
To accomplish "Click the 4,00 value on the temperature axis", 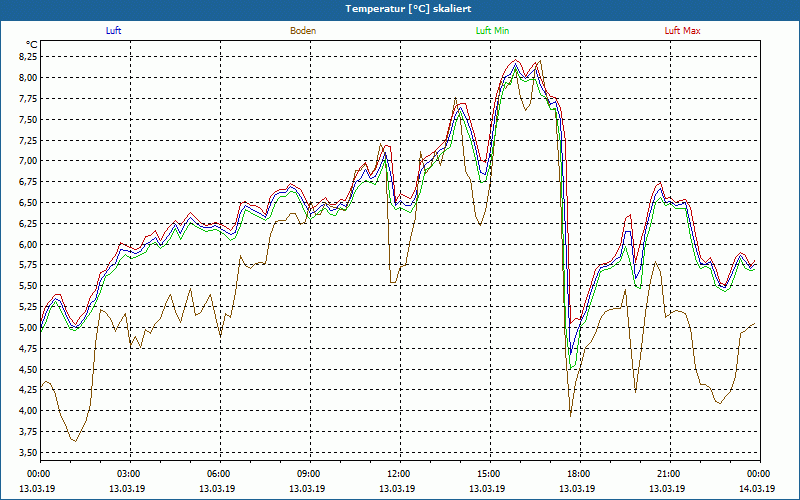I will (x=28, y=411).
